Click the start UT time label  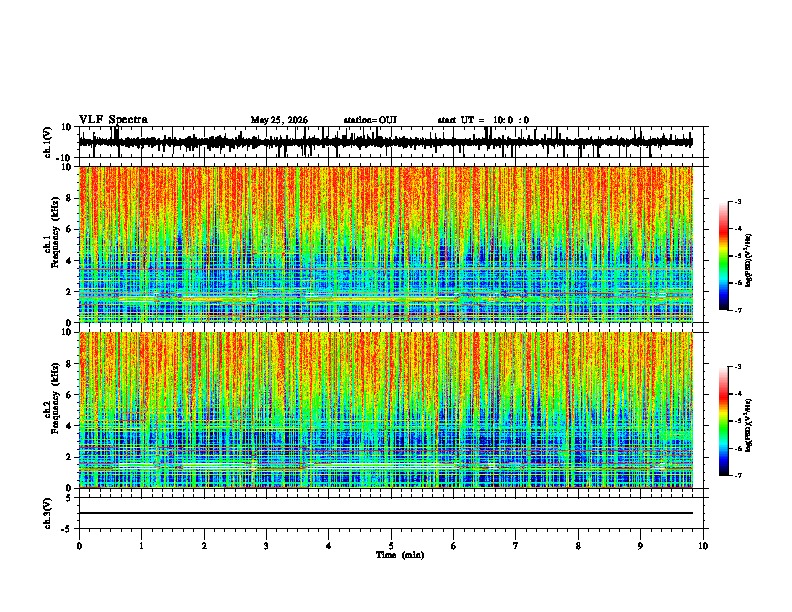pos(483,120)
